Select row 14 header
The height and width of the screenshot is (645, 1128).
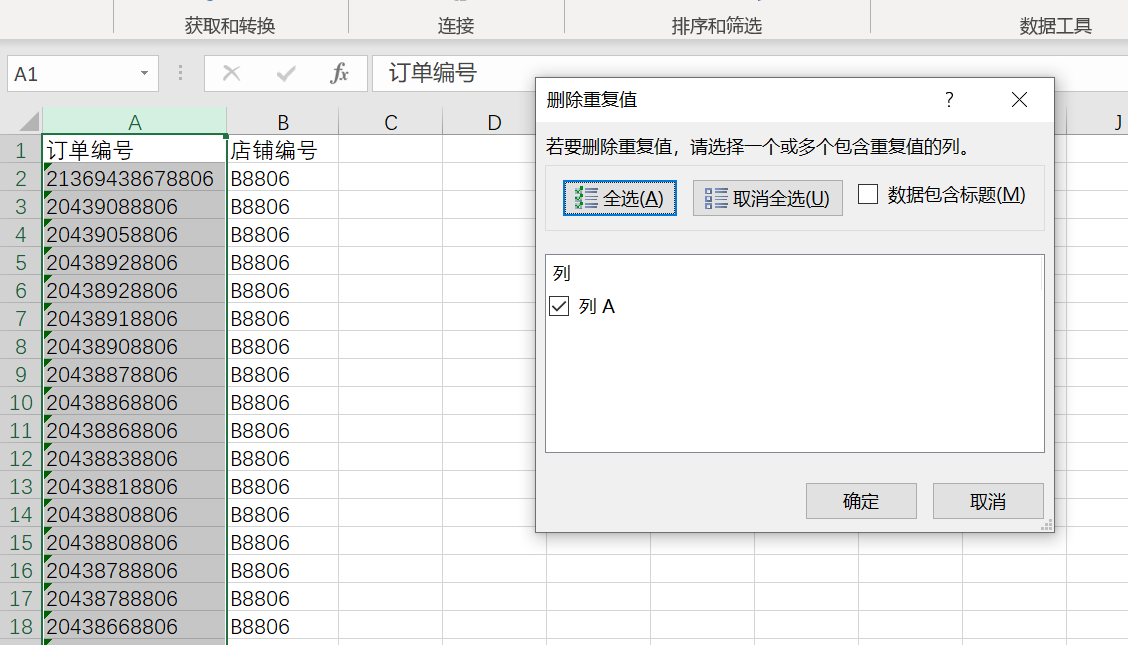click(21, 515)
